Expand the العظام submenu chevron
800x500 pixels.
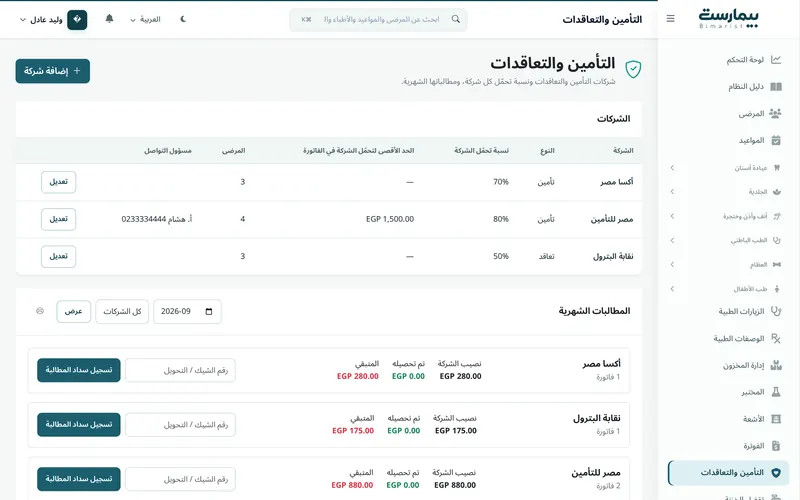(x=672, y=264)
